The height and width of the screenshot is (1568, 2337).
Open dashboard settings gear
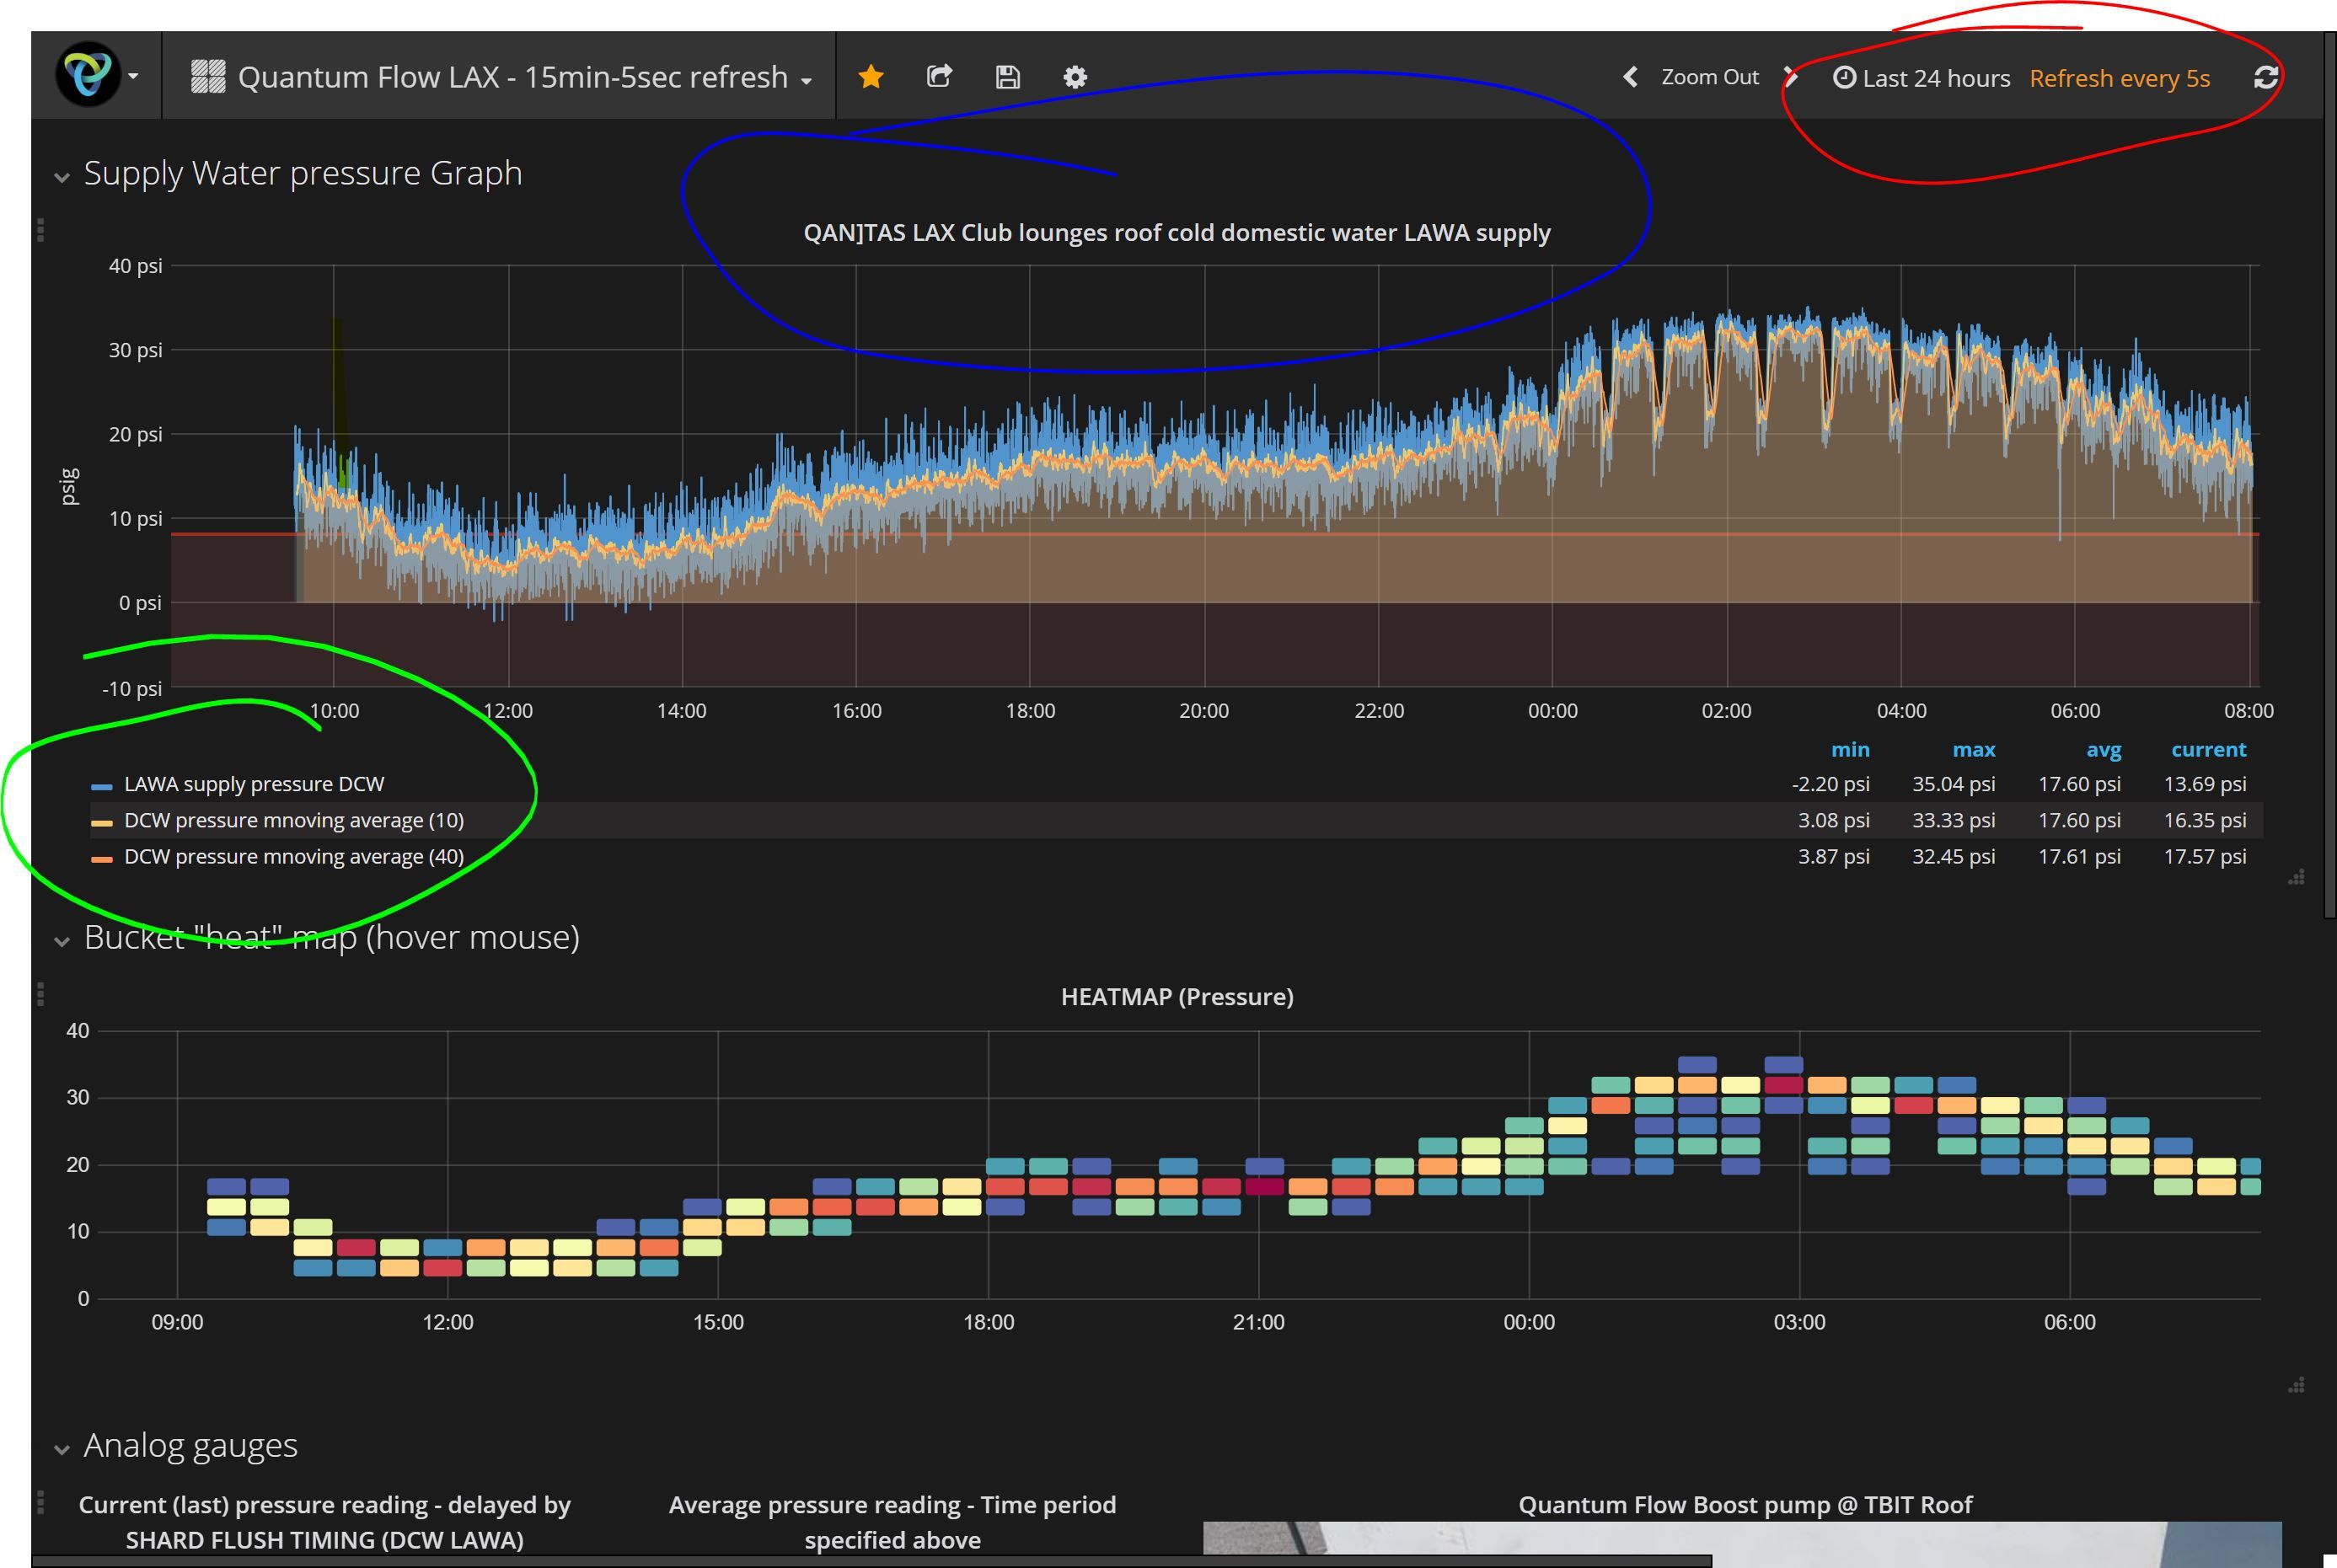pyautogui.click(x=1075, y=77)
